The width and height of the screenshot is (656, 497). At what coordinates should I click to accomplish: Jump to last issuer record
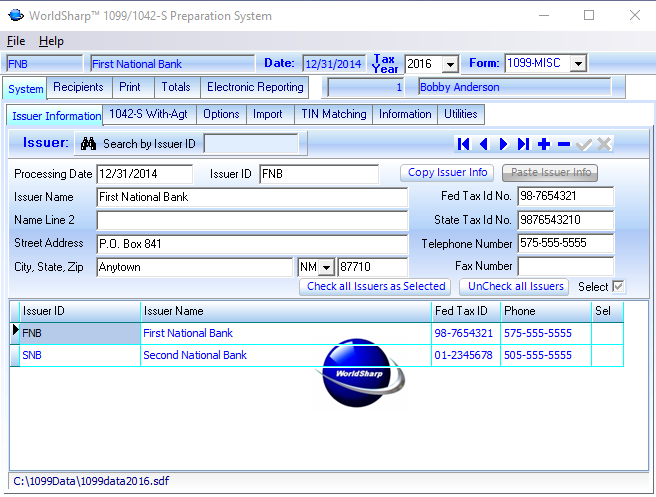524,144
